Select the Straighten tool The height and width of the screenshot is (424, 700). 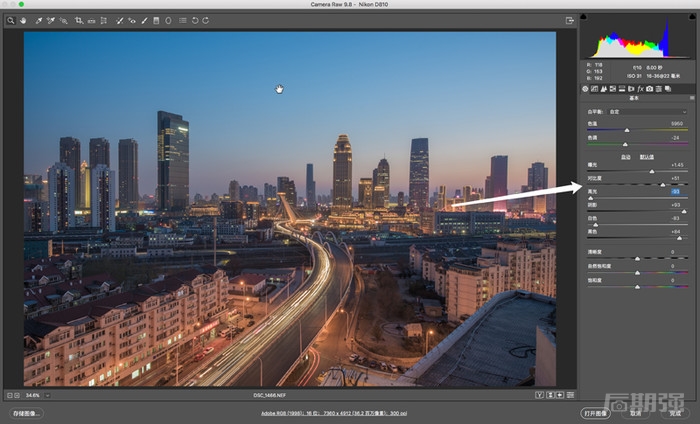(x=91, y=21)
